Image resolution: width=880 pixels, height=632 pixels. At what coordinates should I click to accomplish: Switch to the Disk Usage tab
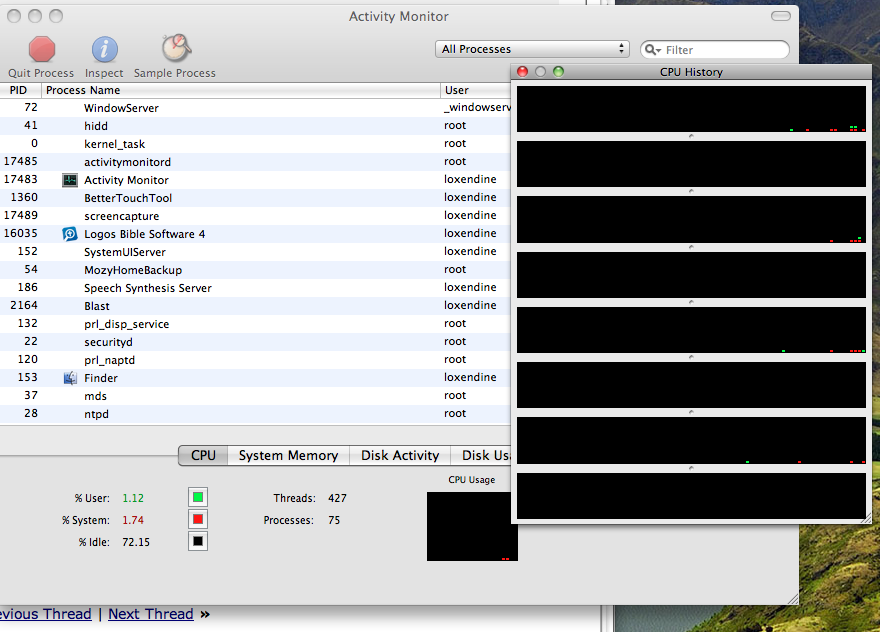pos(481,455)
